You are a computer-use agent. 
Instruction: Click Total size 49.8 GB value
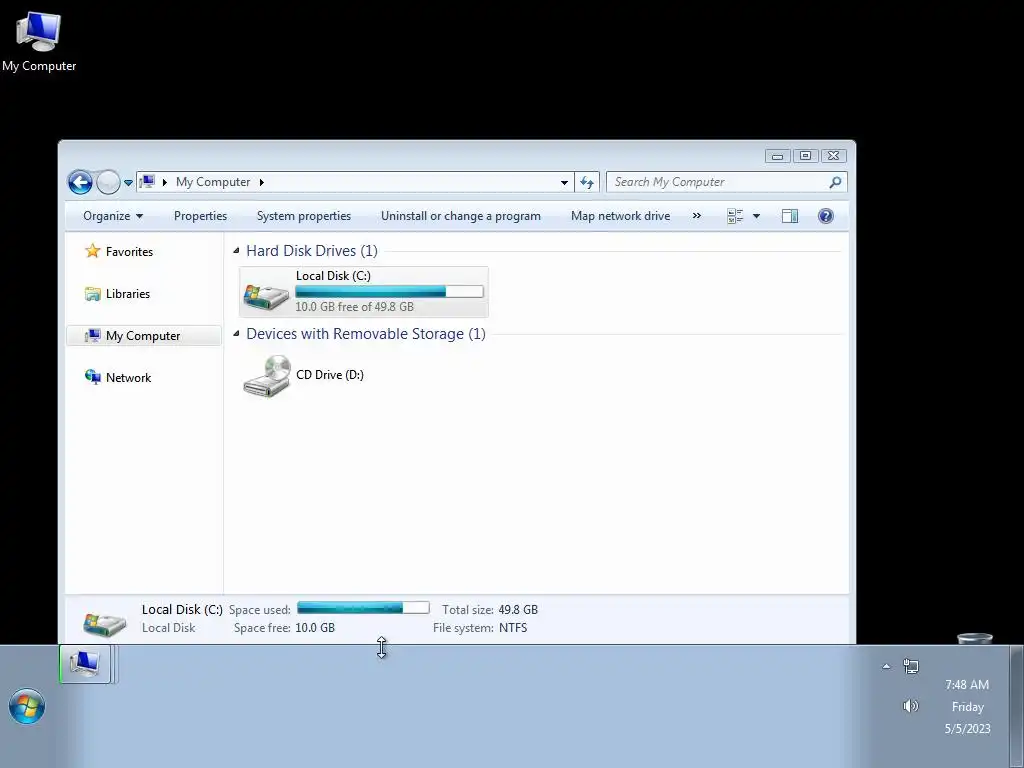coord(518,609)
